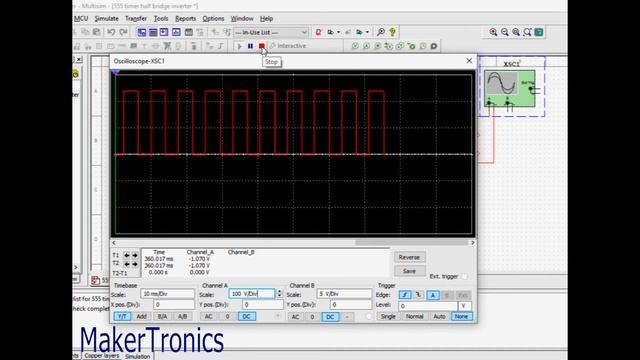Move cursor T2 left with arrow
The image size is (640, 360).
point(127,264)
